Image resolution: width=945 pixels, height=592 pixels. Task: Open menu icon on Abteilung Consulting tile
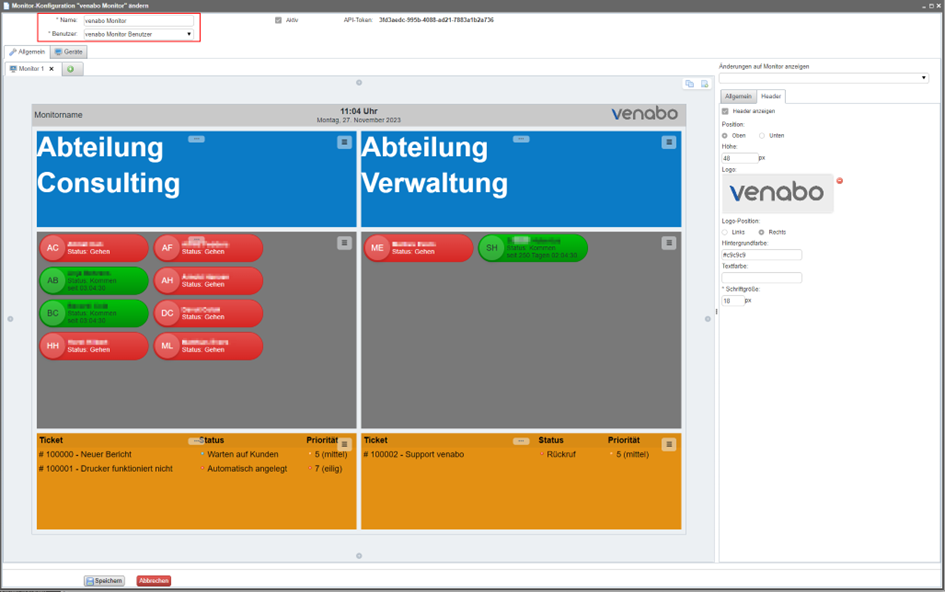(x=344, y=143)
